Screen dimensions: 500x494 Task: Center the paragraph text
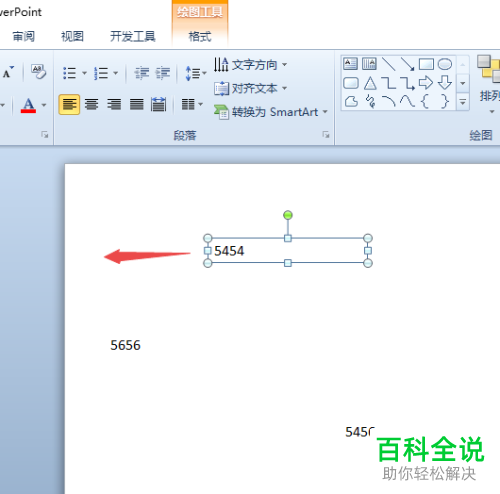click(x=91, y=105)
